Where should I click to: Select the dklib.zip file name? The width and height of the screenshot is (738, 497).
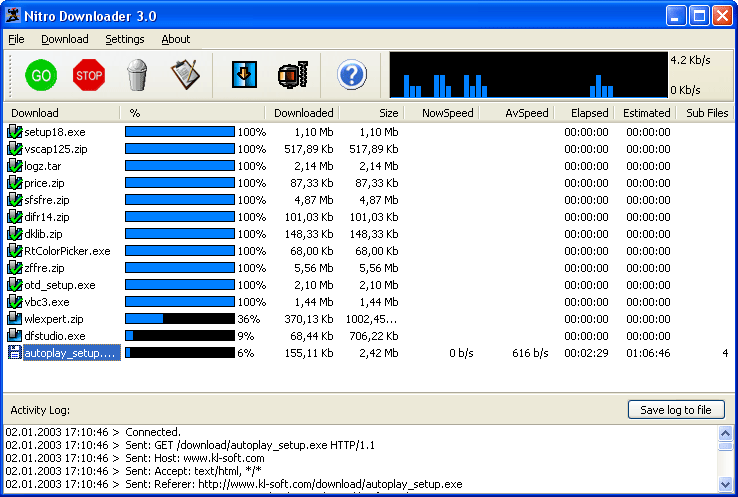click(x=43, y=234)
